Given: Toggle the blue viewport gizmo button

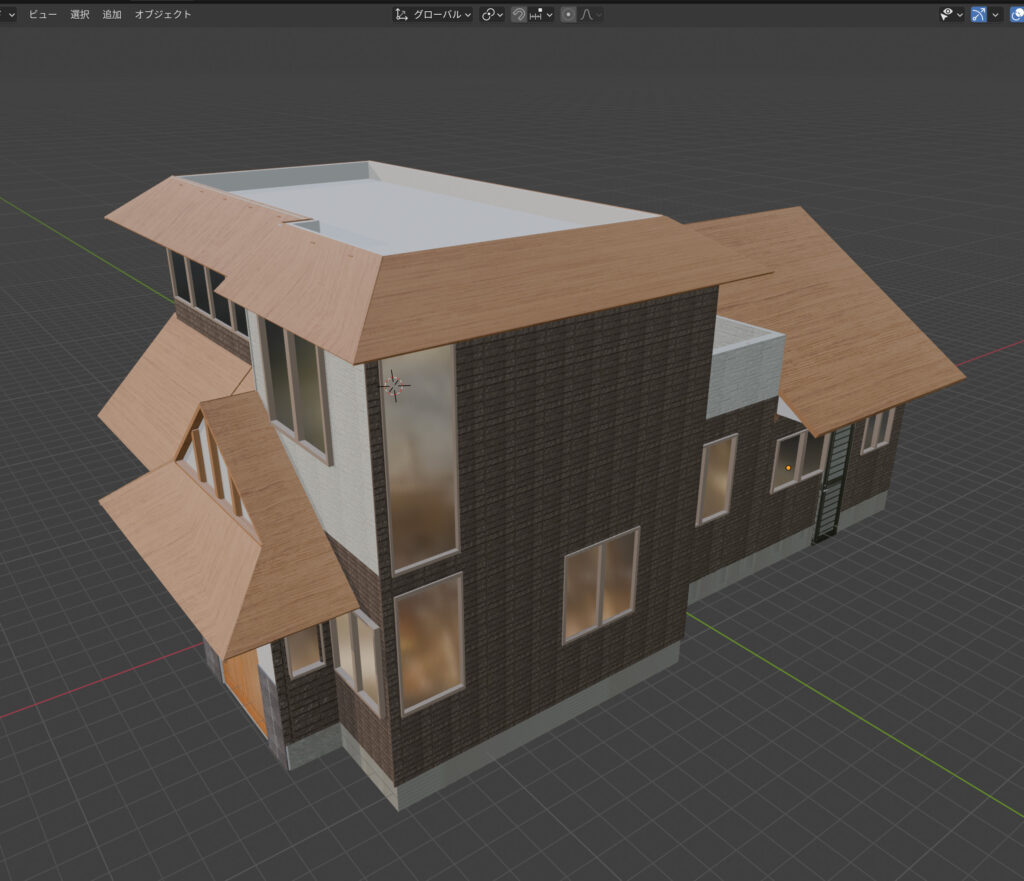Looking at the screenshot, I should (x=979, y=15).
